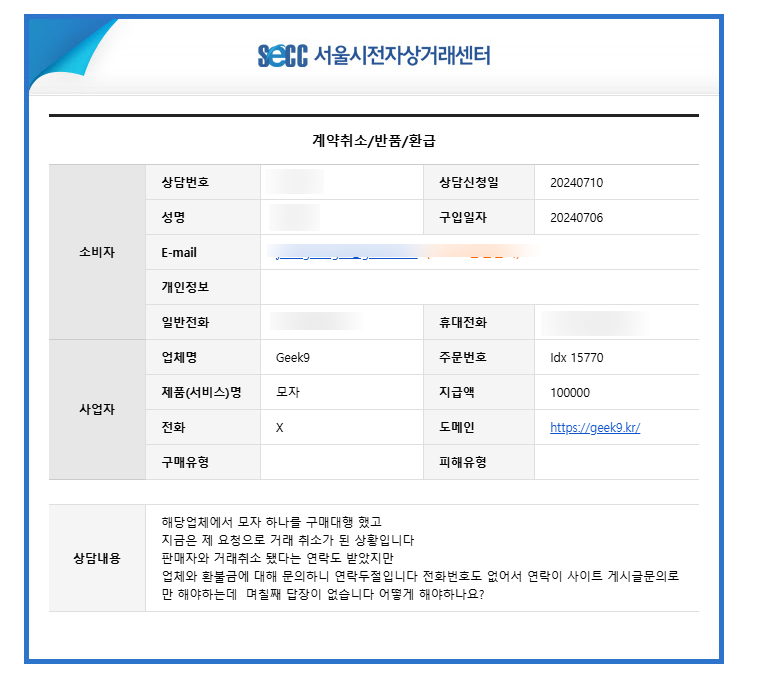761x692 pixels.
Task: Click the 상담번호 label cell
Action: tap(203, 182)
